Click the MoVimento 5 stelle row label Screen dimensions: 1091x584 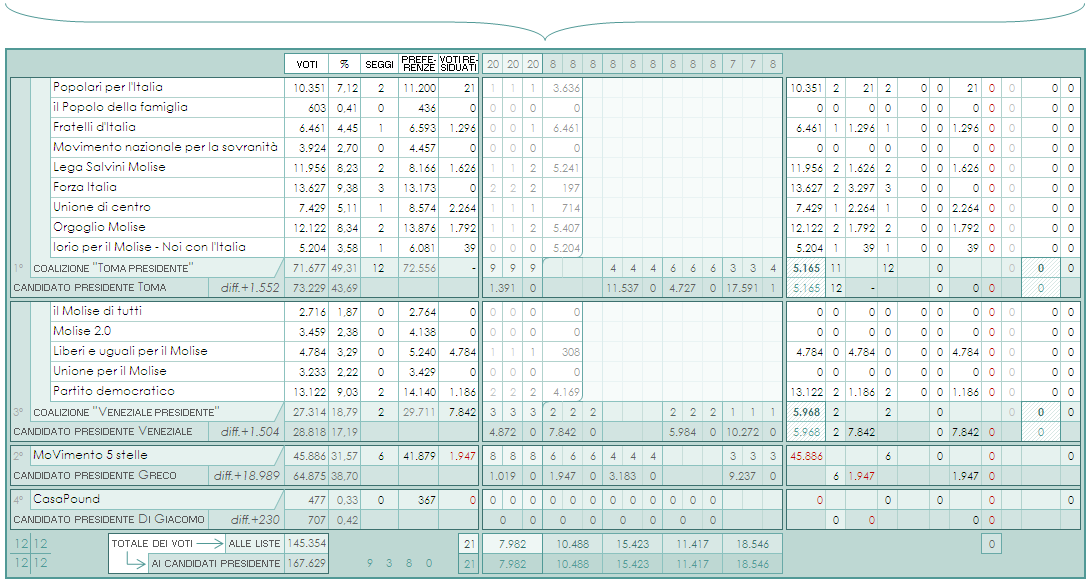[x=94, y=456]
